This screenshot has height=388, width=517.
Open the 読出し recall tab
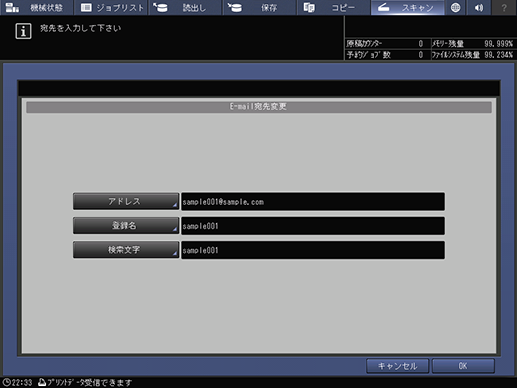tap(185, 7)
